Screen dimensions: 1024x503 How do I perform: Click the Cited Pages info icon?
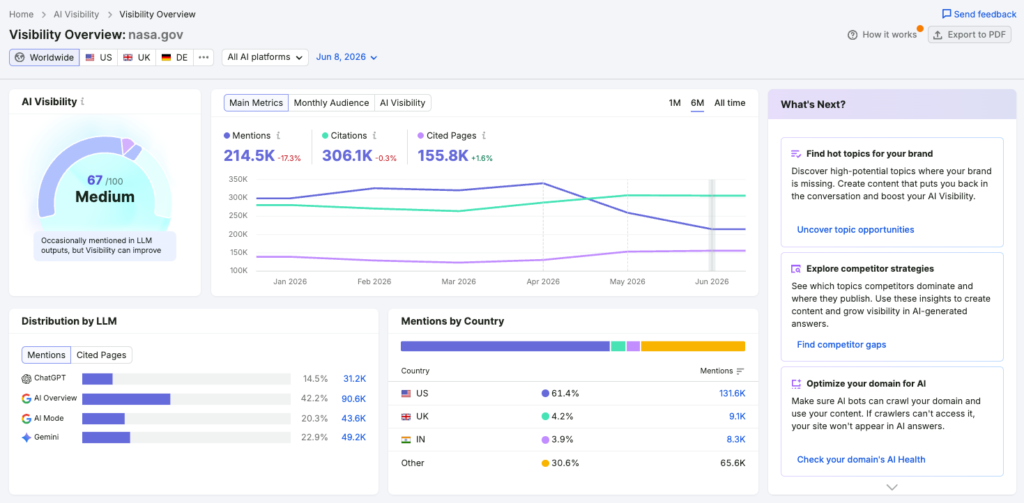pos(483,136)
